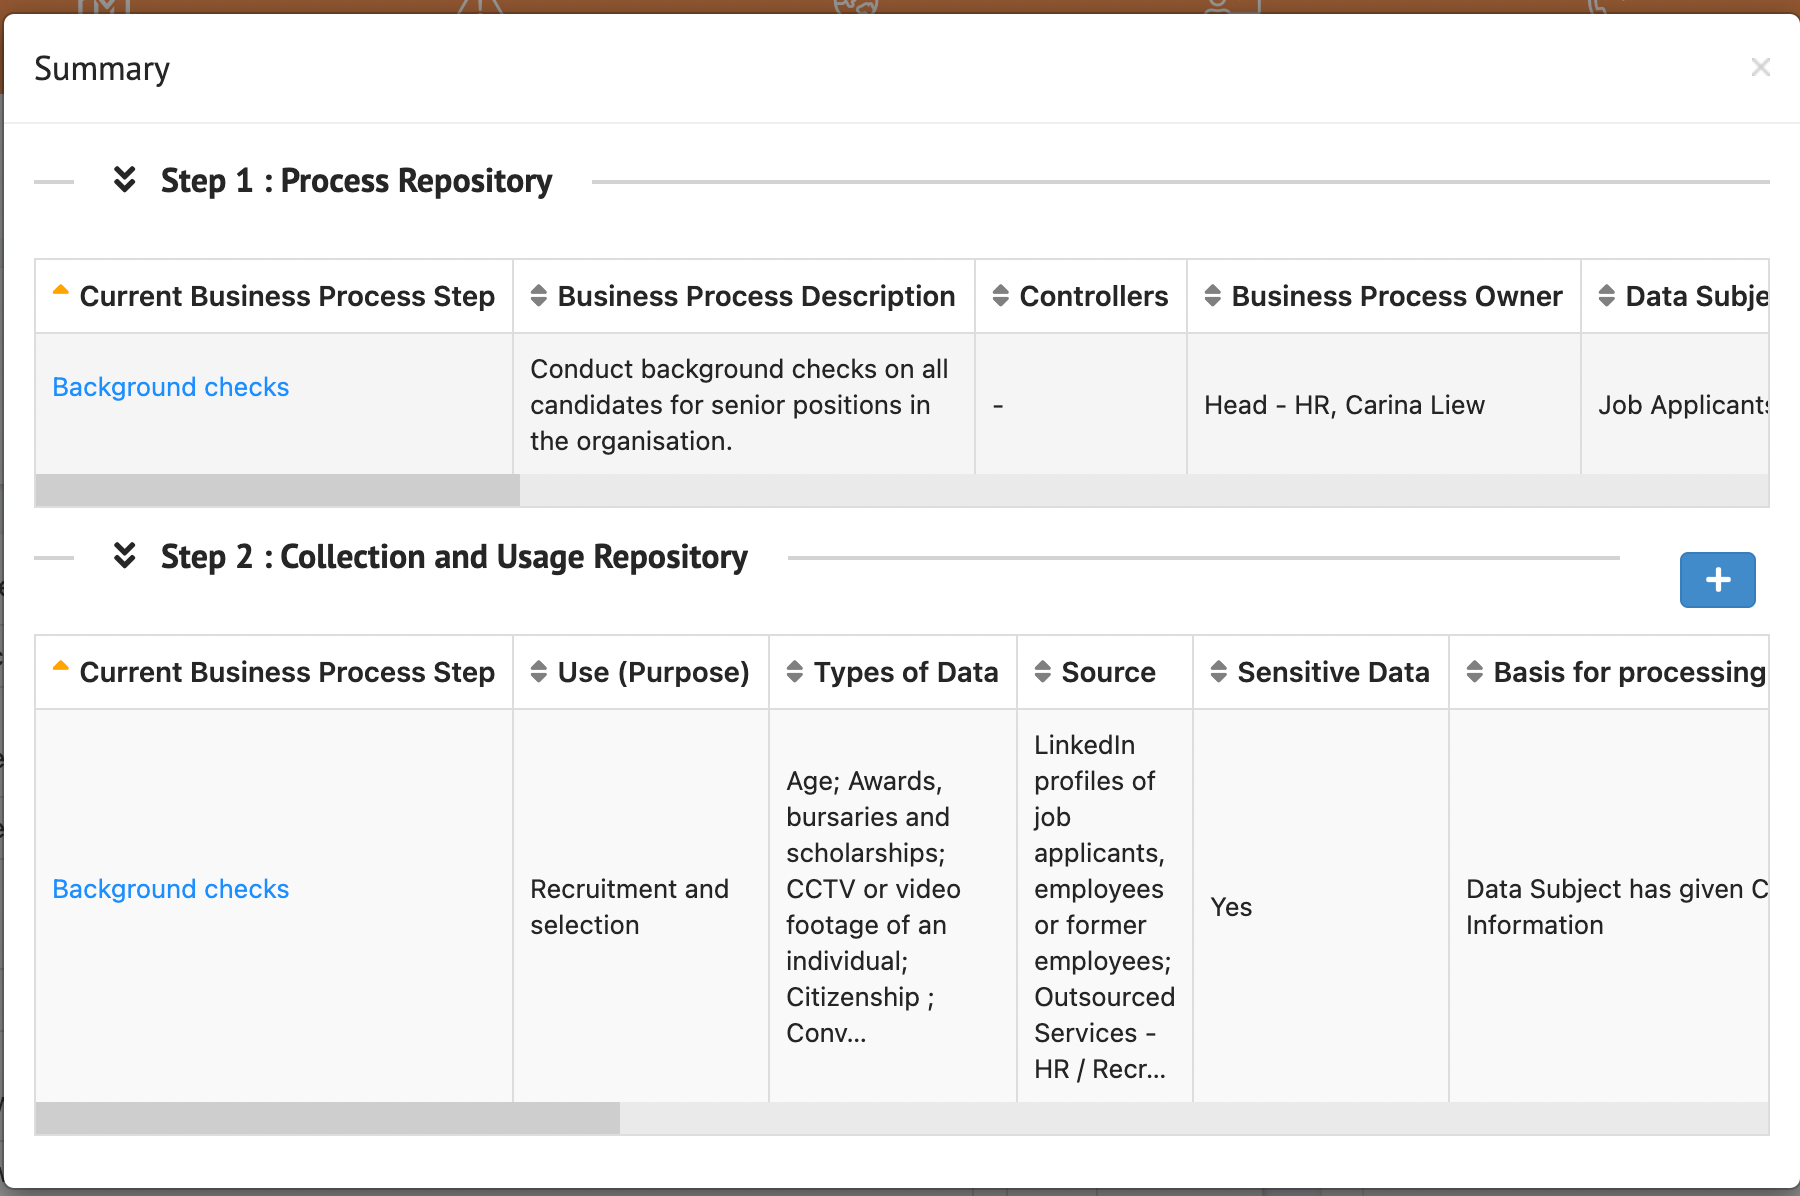Viewport: 1800px width, 1196px height.
Task: Sort by Business Process Owner
Action: (1383, 296)
